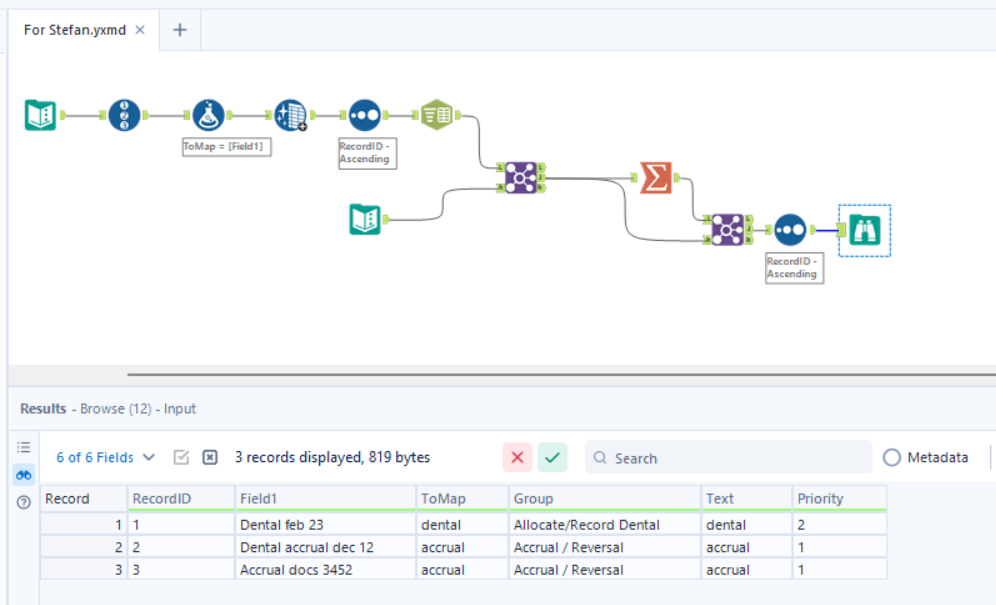Select cell 'Dental feb 23'

[325, 524]
